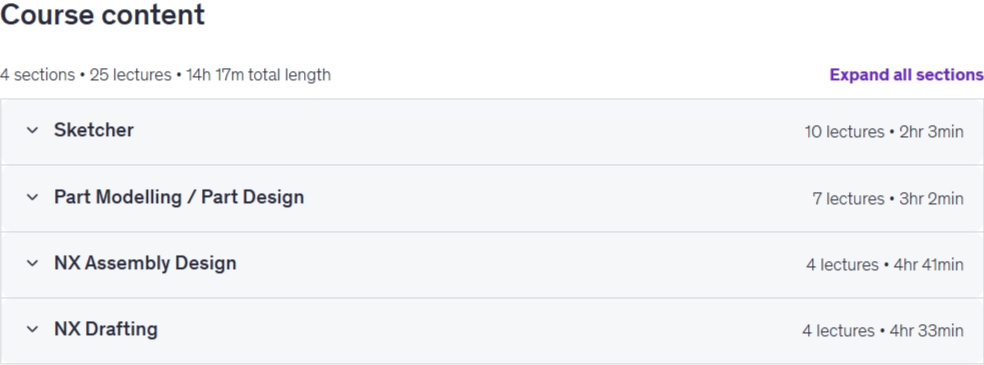Viewport: 984px width, 365px height.
Task: Expand the NX Drafting section chevron
Action: 33,329
